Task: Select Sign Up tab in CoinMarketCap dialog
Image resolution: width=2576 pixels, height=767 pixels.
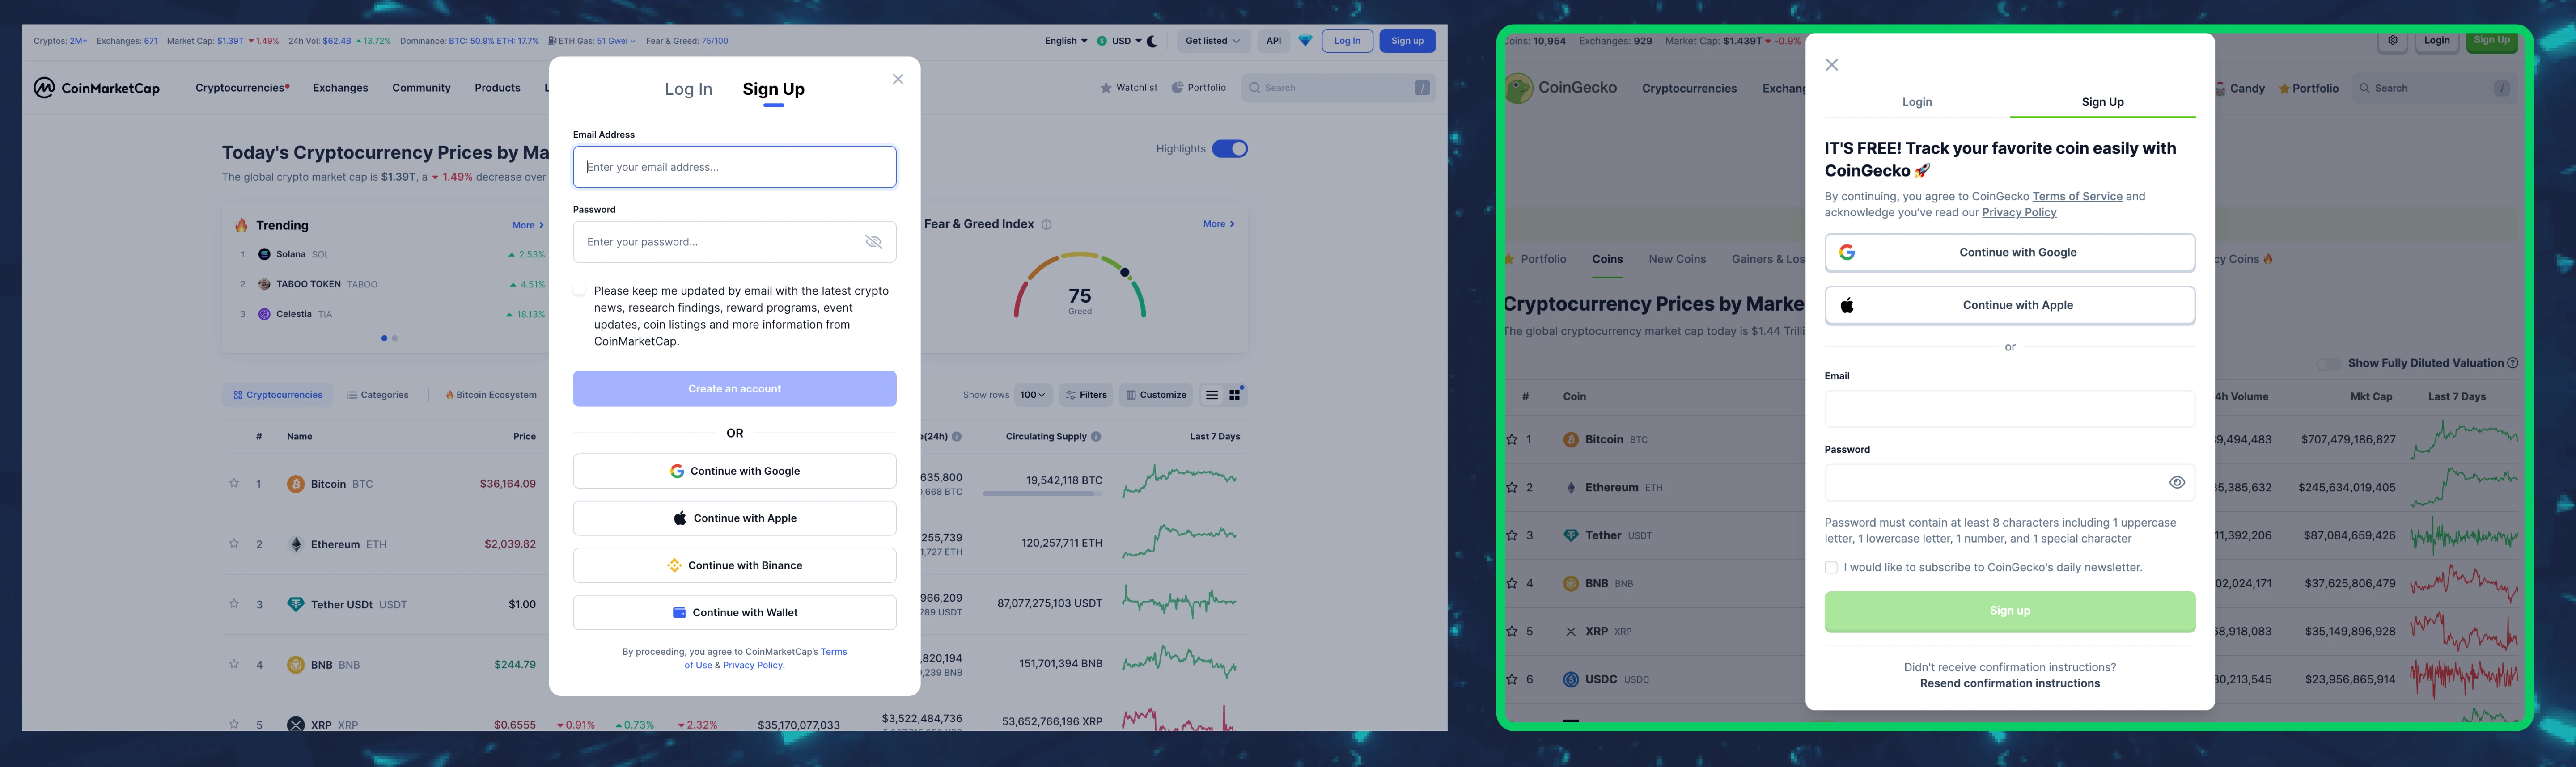Action: tap(773, 89)
